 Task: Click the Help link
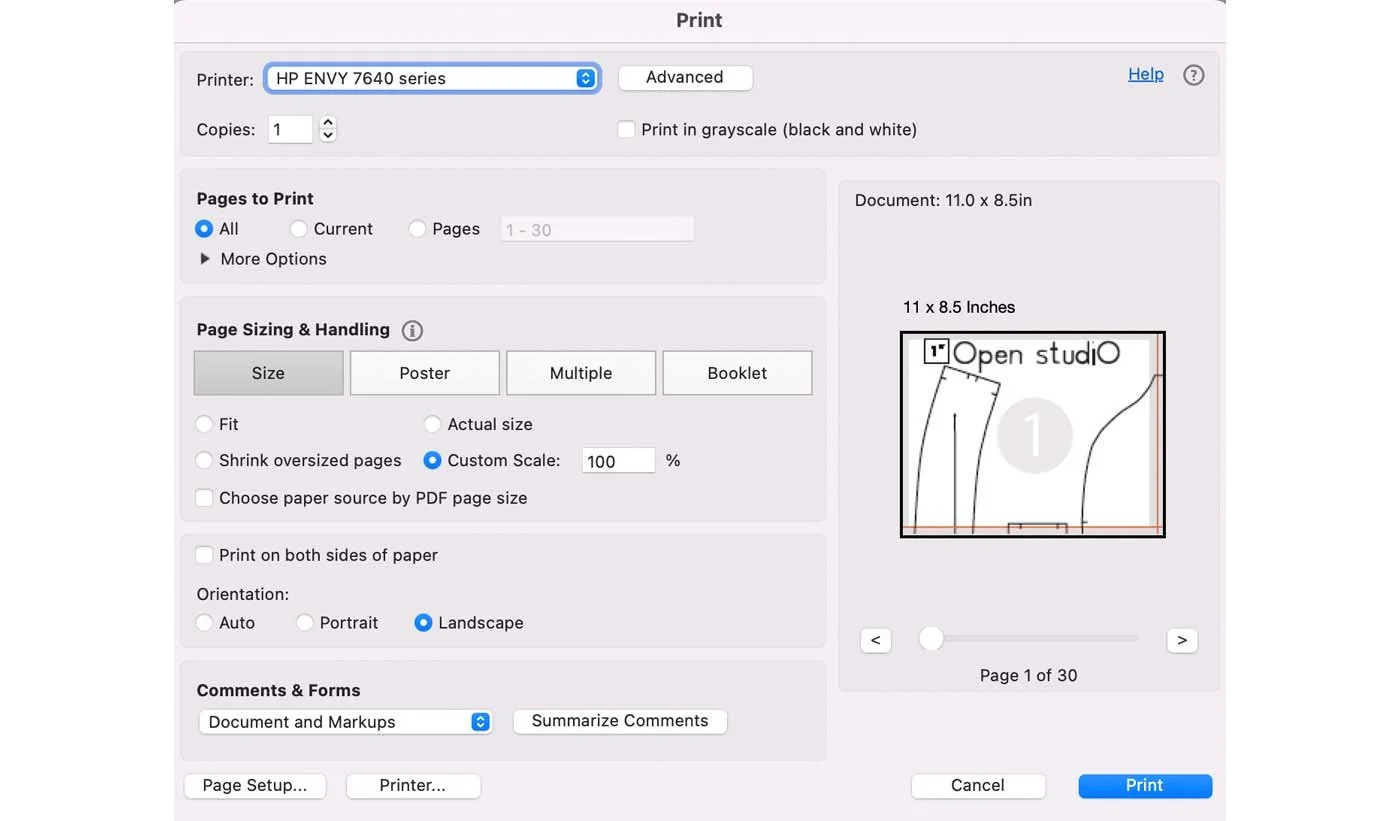tap(1145, 74)
